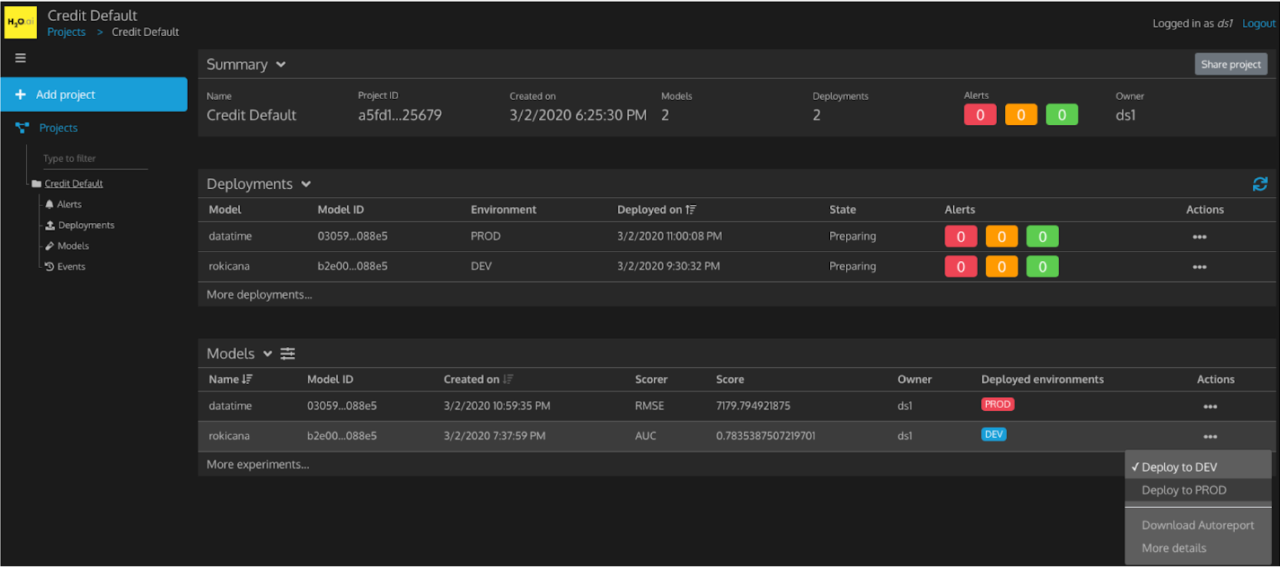
Task: Click the refresh deployments icon
Action: coord(1259,184)
